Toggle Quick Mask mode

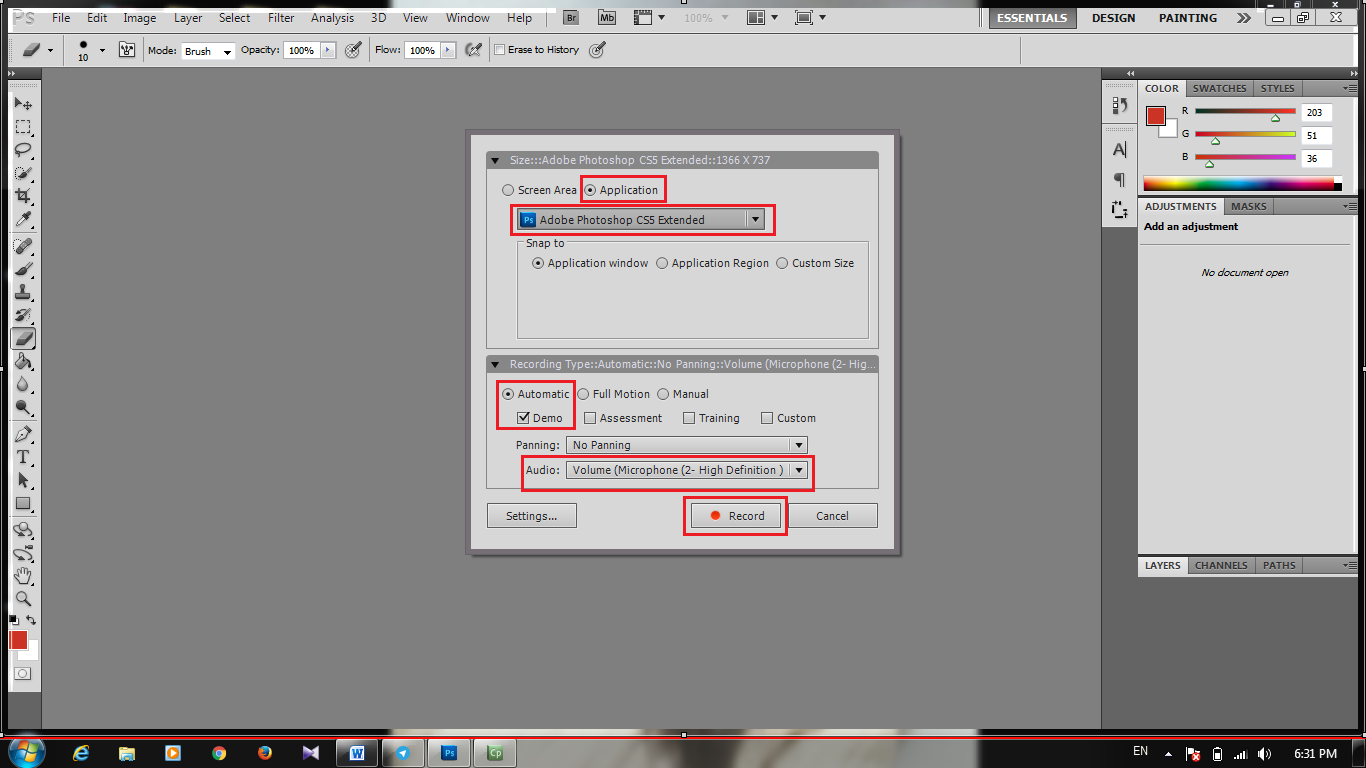tap(22, 674)
